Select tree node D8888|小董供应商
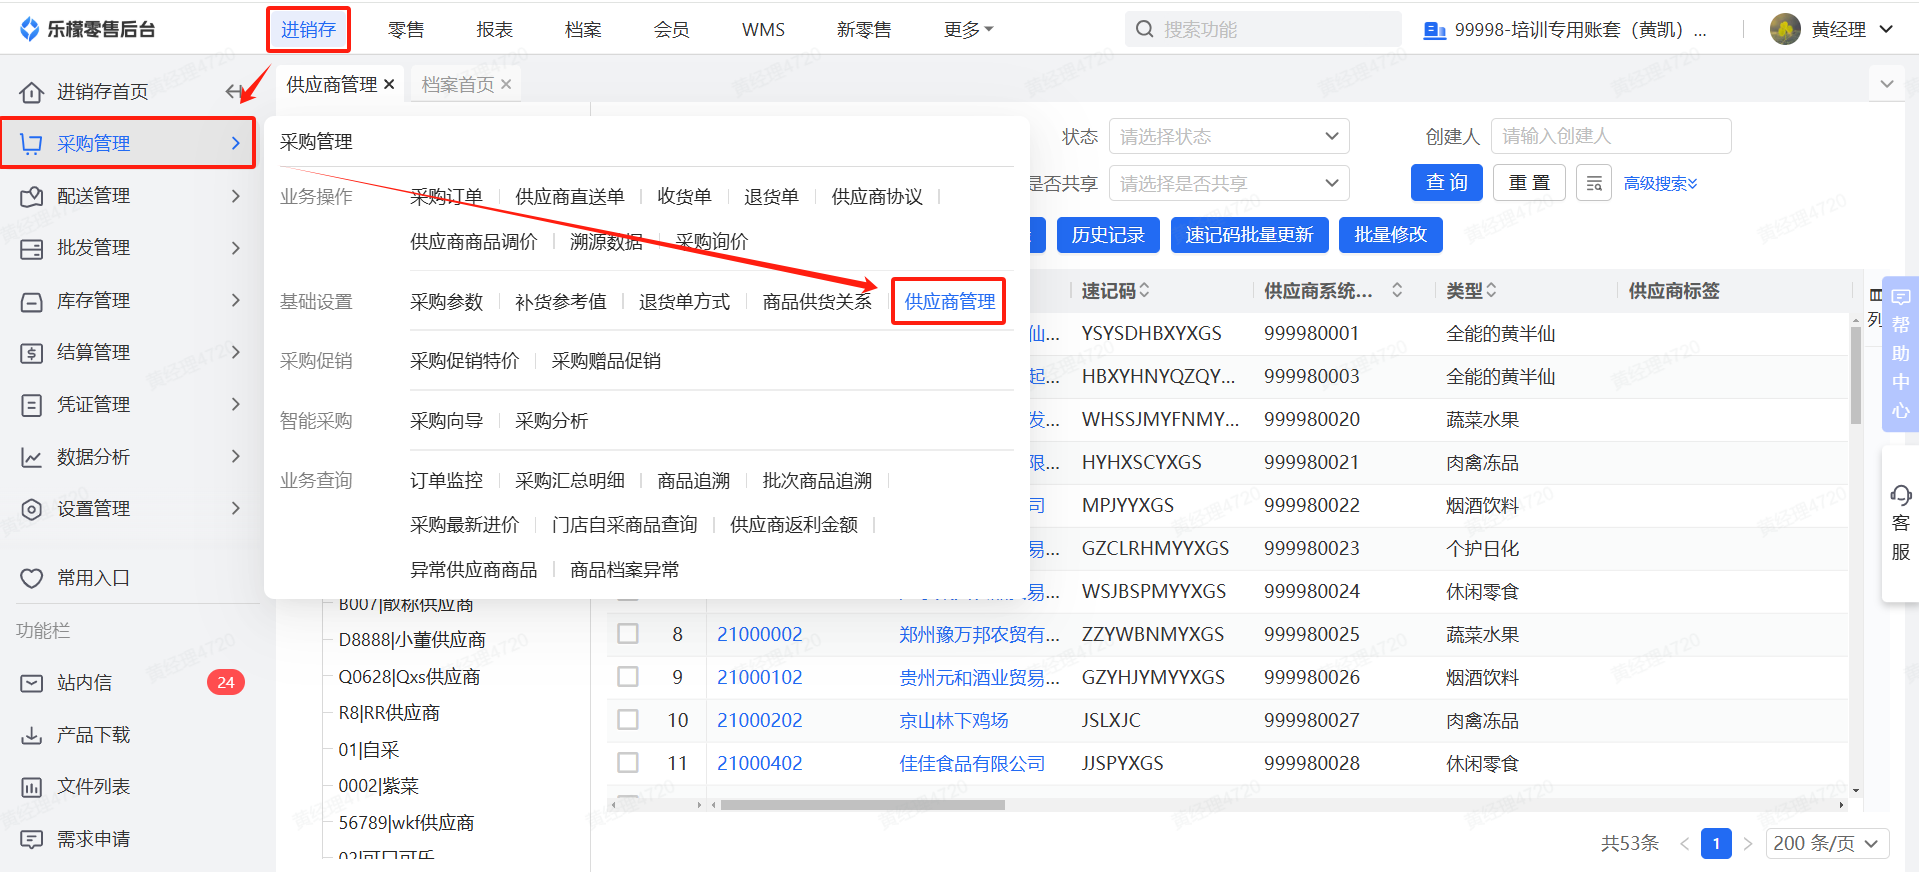The width and height of the screenshot is (1919, 872). (412, 640)
